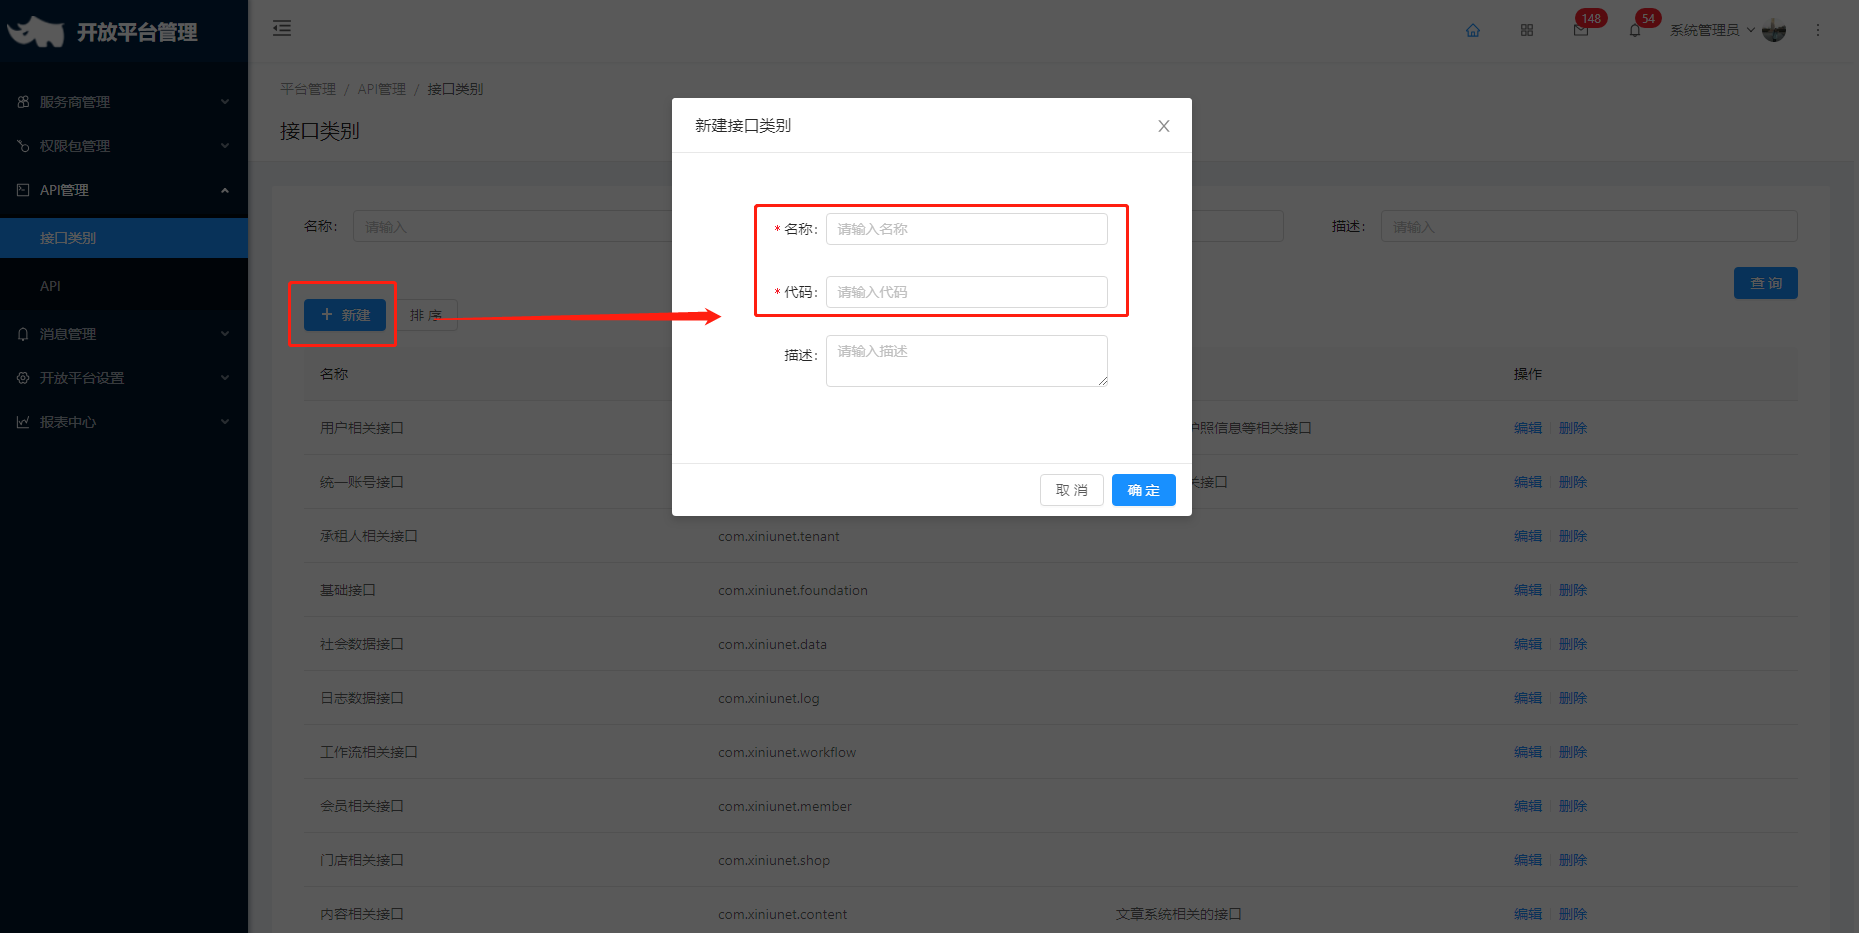Edit the 统一账号接口 row
Screen dimensions: 1859x933
1527,482
